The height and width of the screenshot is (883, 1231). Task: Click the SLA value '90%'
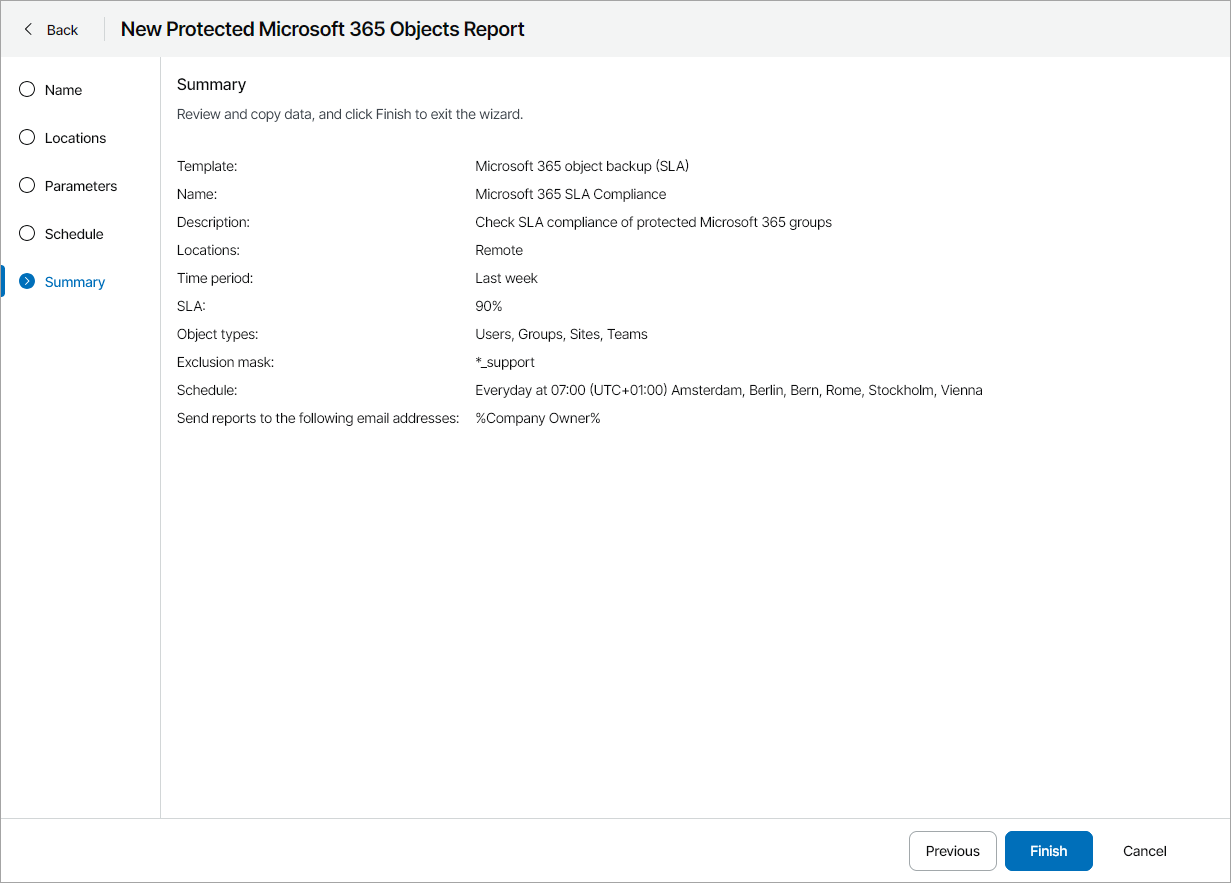point(489,306)
